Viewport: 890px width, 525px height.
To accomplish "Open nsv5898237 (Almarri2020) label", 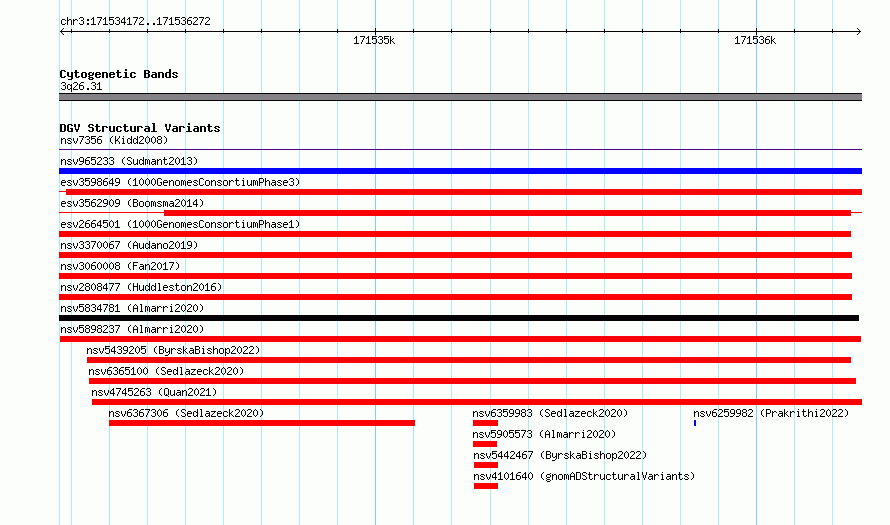I will tap(132, 329).
